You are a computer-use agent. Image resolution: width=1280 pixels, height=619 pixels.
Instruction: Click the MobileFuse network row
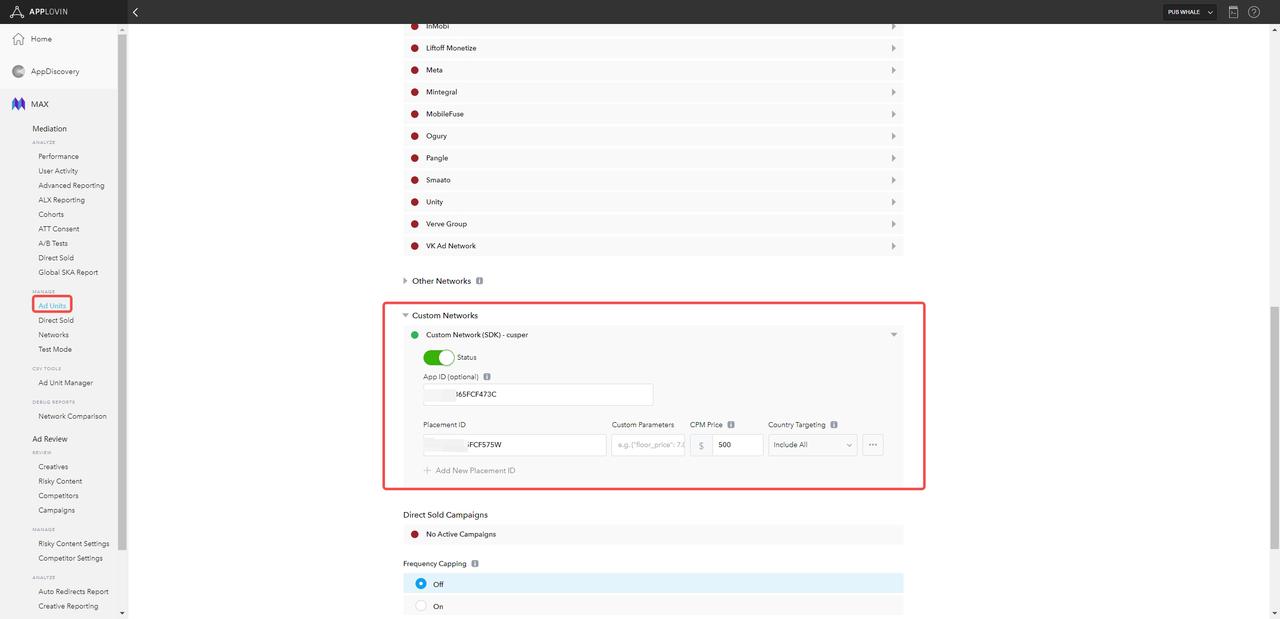coord(653,114)
